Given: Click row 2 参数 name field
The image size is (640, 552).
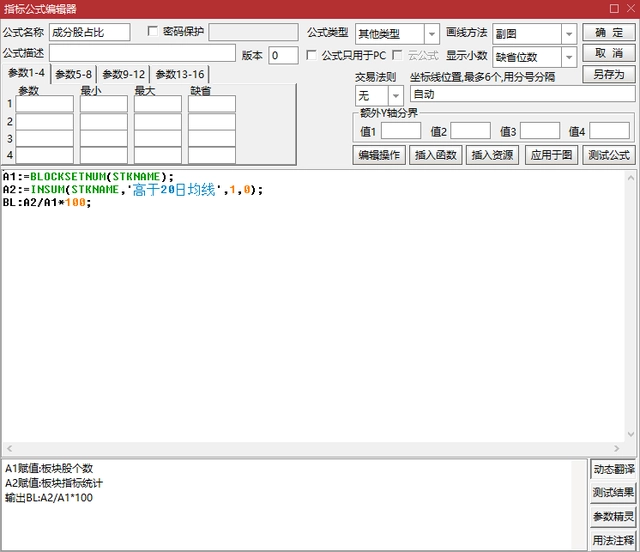Looking at the screenshot, I should [44, 121].
